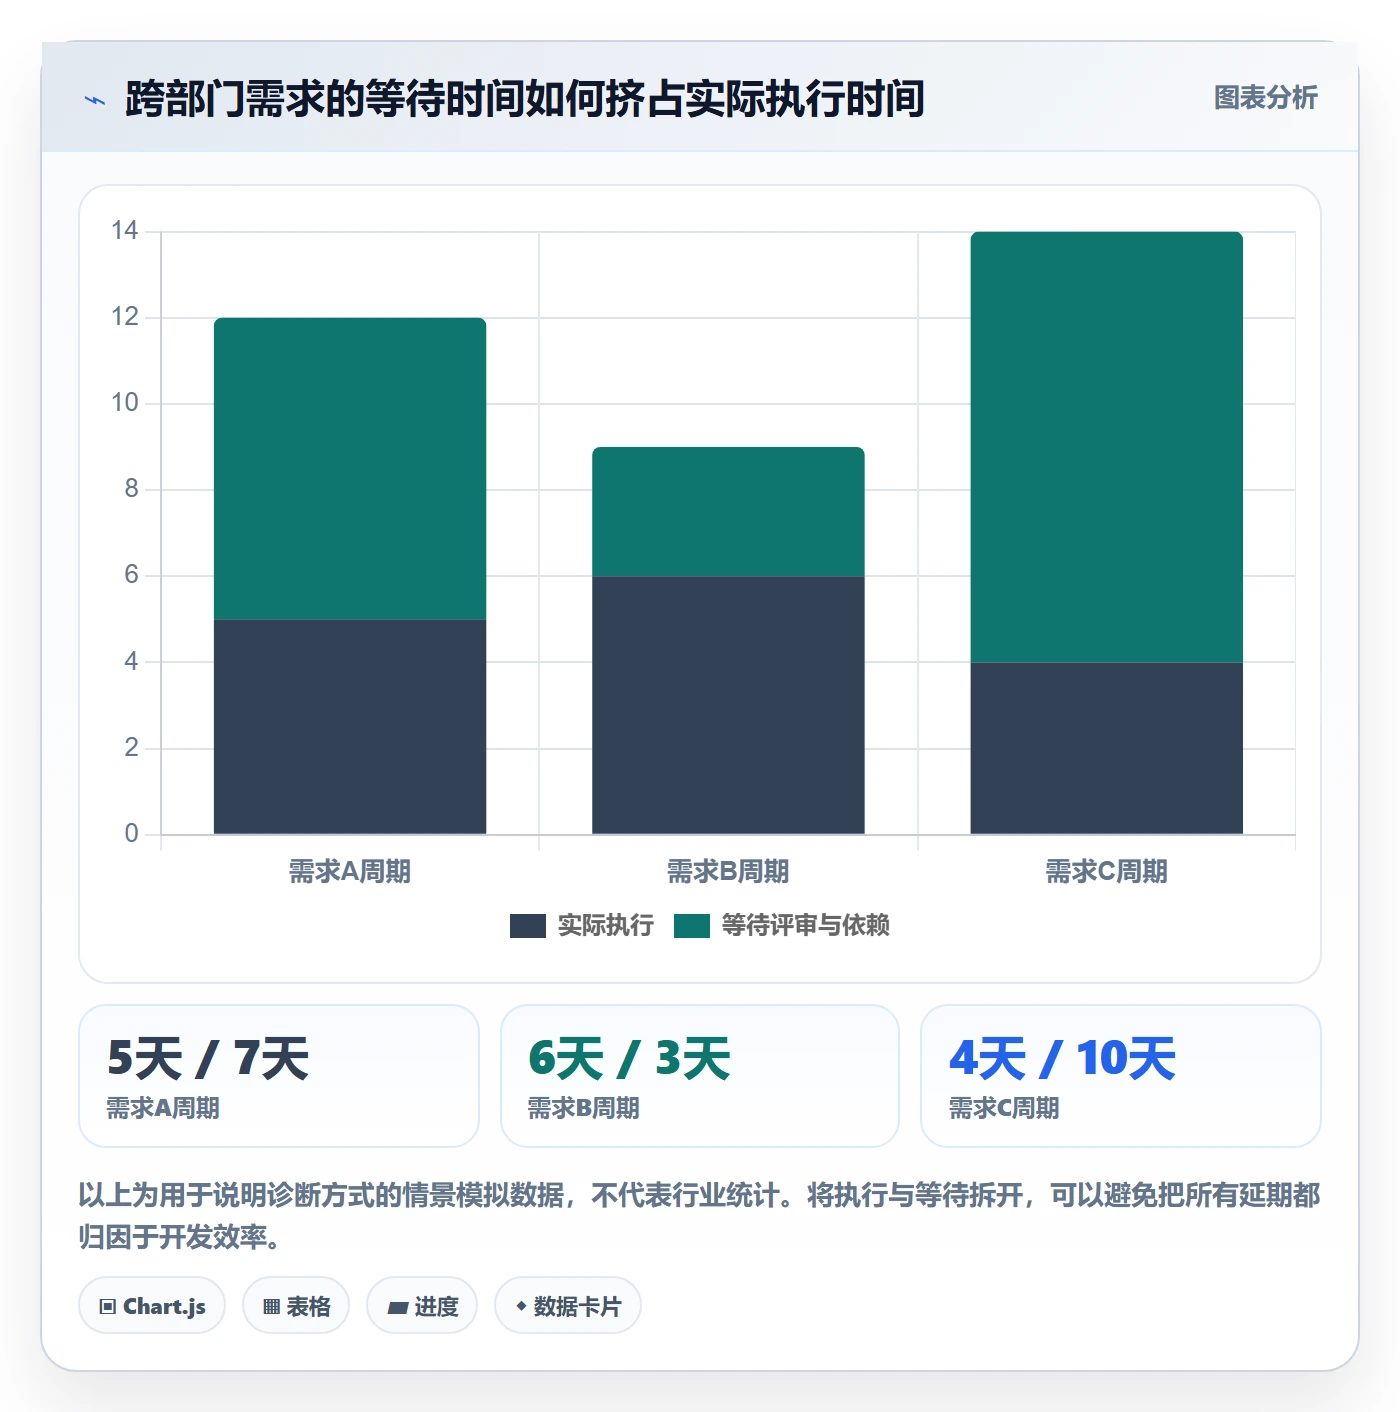Click the 图表分析 label in the header
The image size is (1400, 1412).
point(1265,98)
